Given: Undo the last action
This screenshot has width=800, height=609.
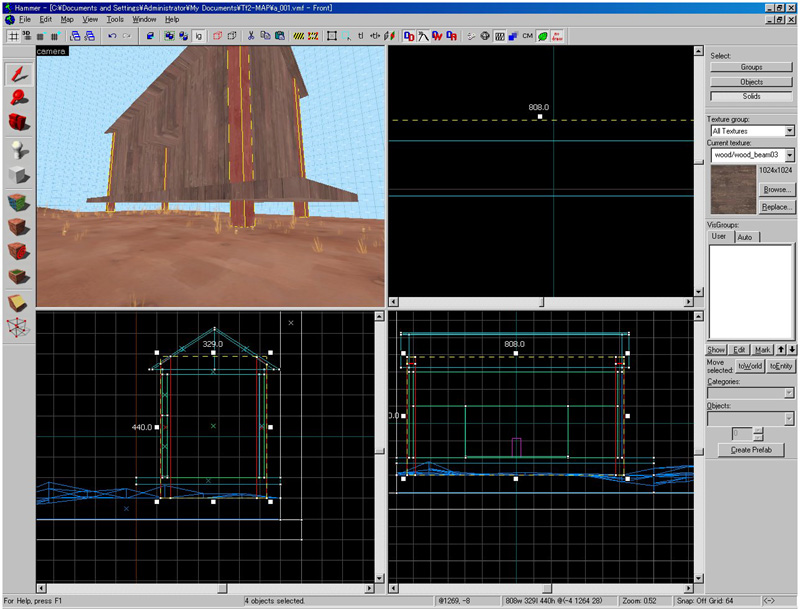Looking at the screenshot, I should (112, 36).
